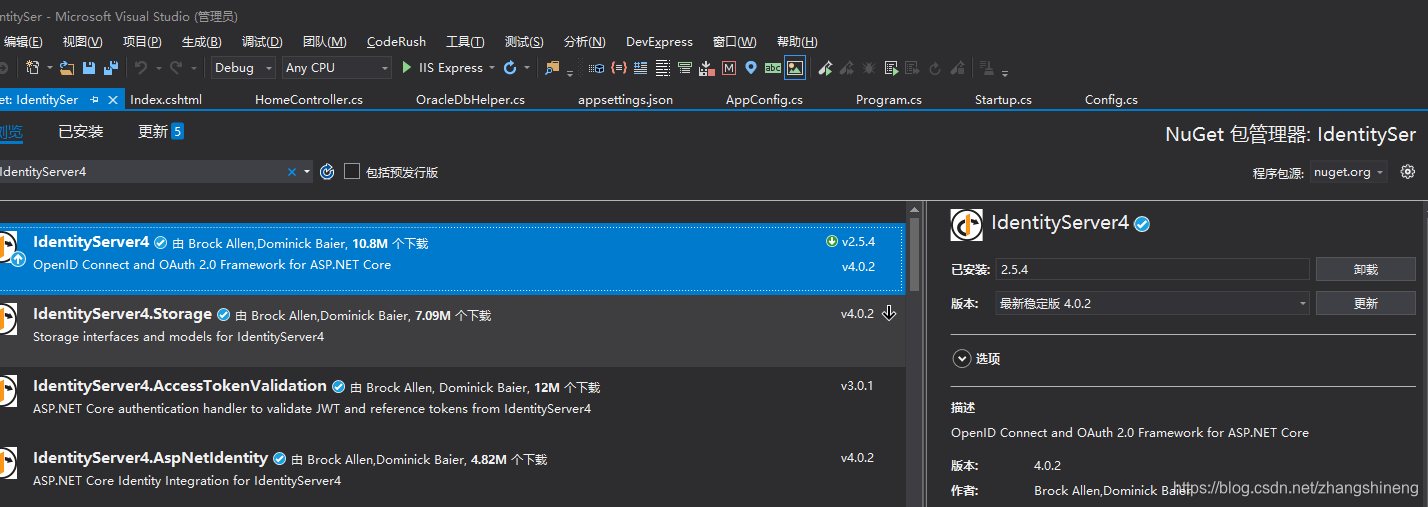Open the Project menu
The width and height of the screenshot is (1428, 507).
pos(142,41)
